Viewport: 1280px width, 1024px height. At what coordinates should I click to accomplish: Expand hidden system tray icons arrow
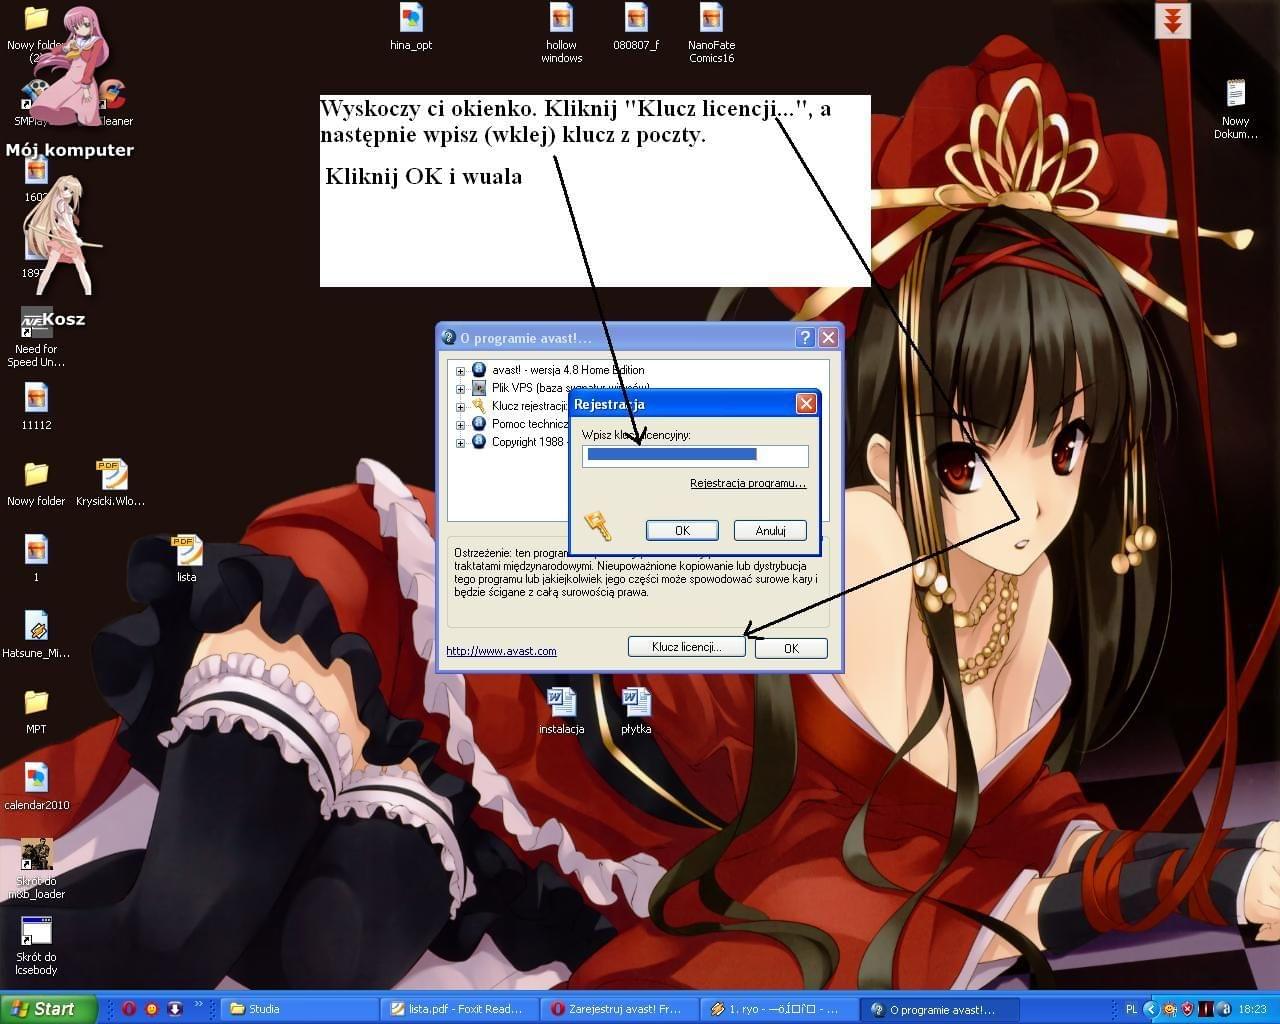[x=1151, y=1009]
